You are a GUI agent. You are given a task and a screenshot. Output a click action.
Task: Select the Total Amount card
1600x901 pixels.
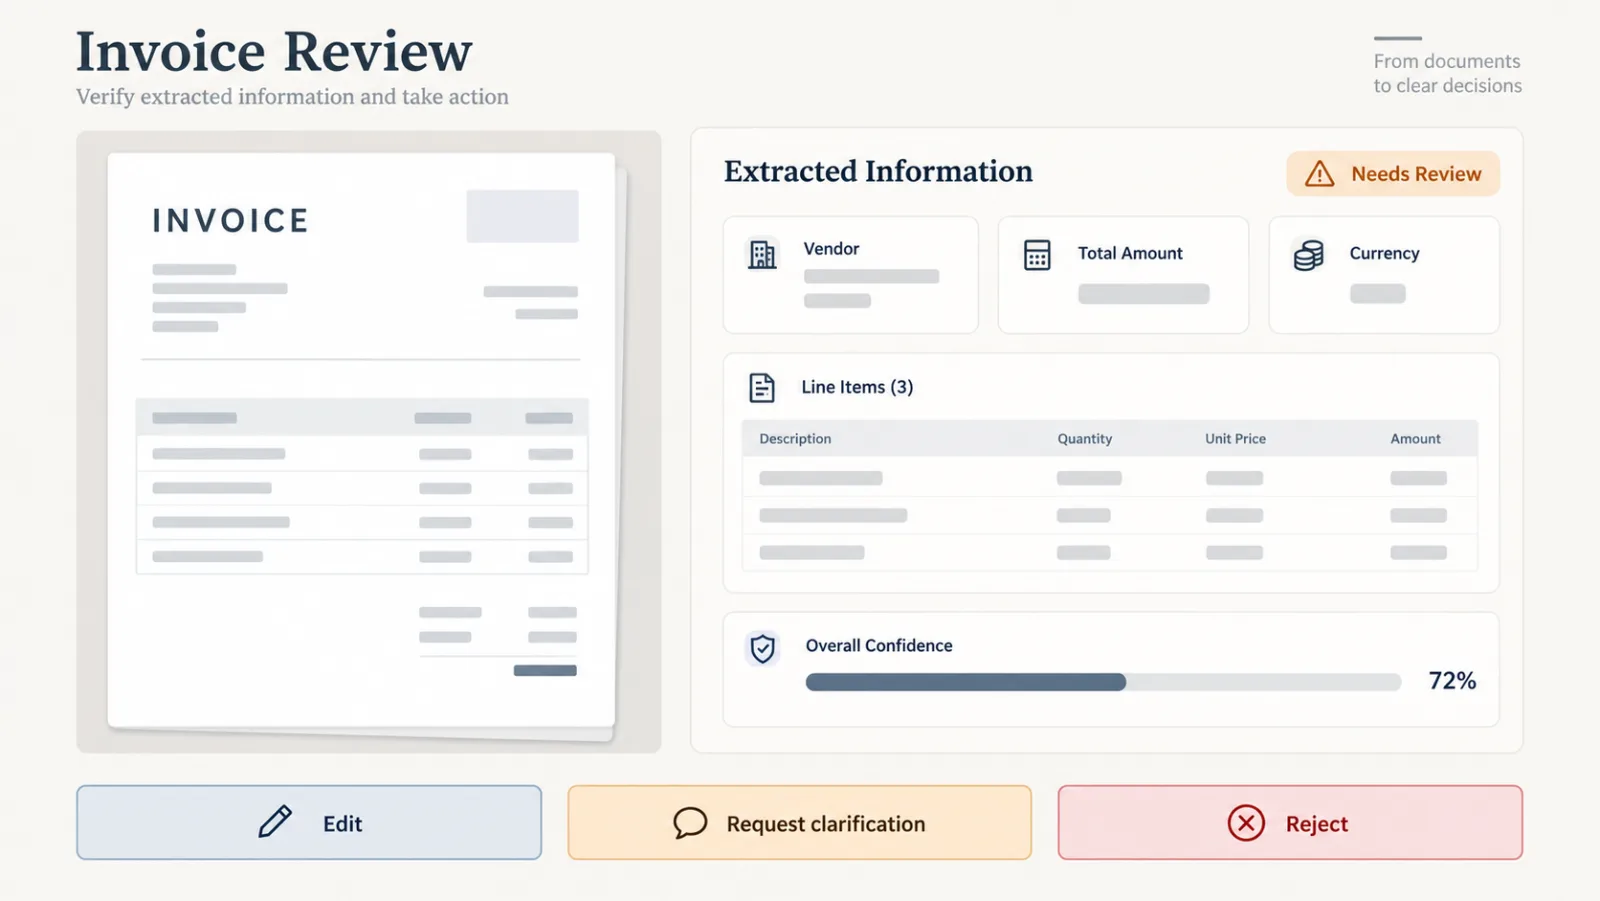(x=1123, y=275)
